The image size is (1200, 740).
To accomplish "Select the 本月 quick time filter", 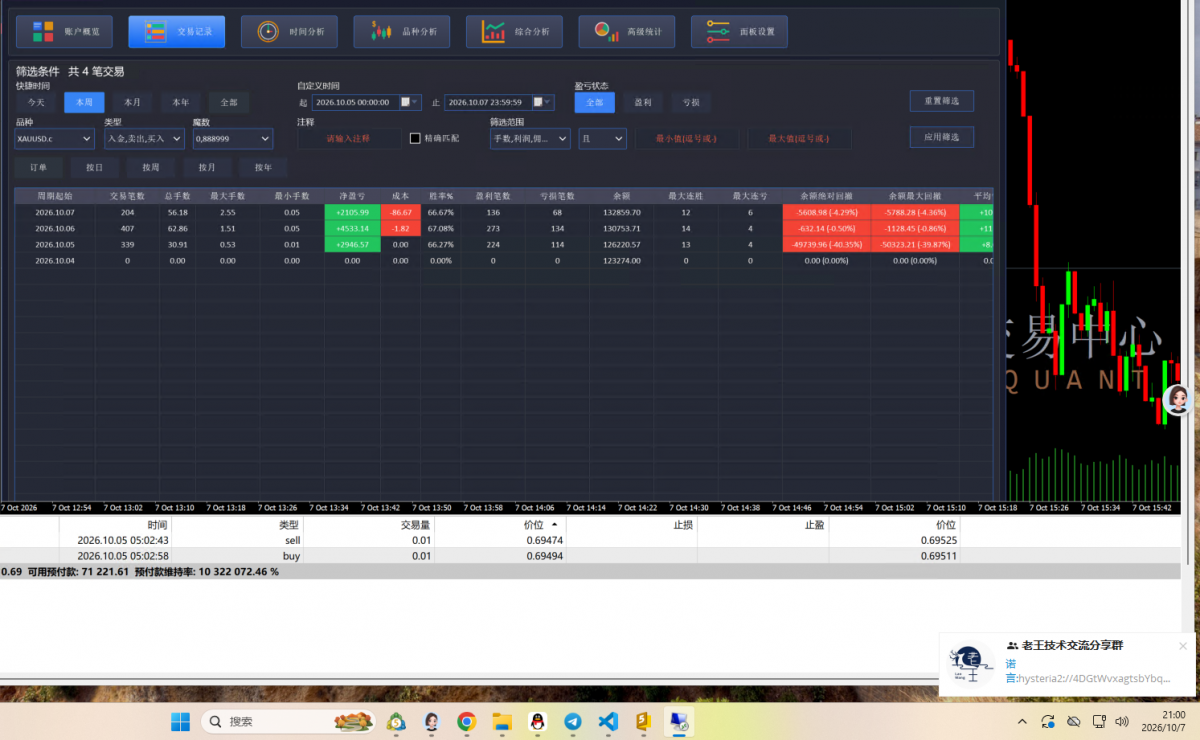I will pyautogui.click(x=132, y=102).
